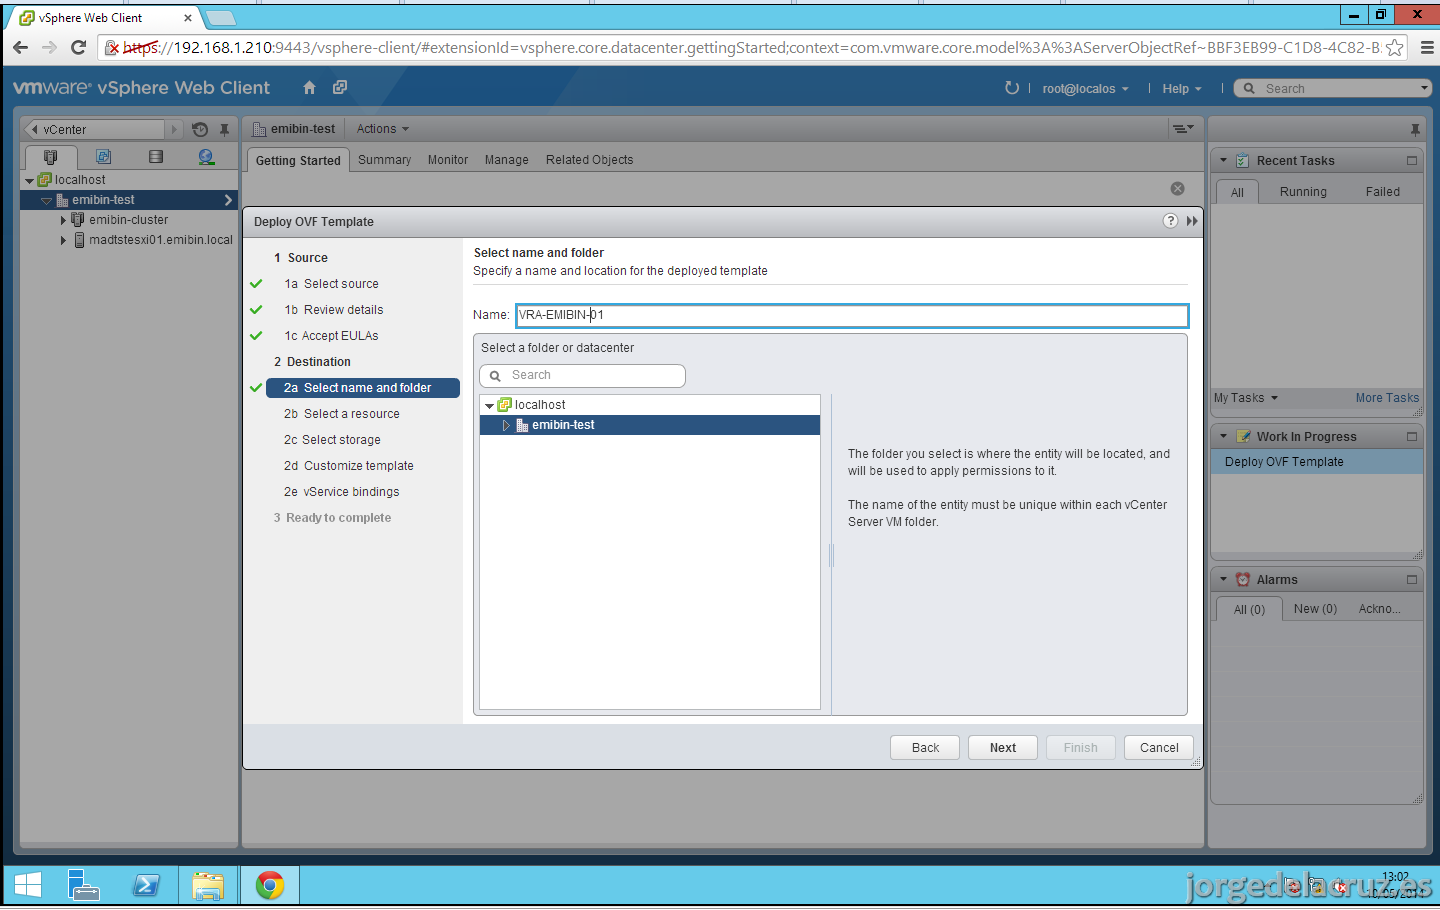Close the Getting Started hint panel
The image size is (1440, 910).
click(x=1177, y=189)
